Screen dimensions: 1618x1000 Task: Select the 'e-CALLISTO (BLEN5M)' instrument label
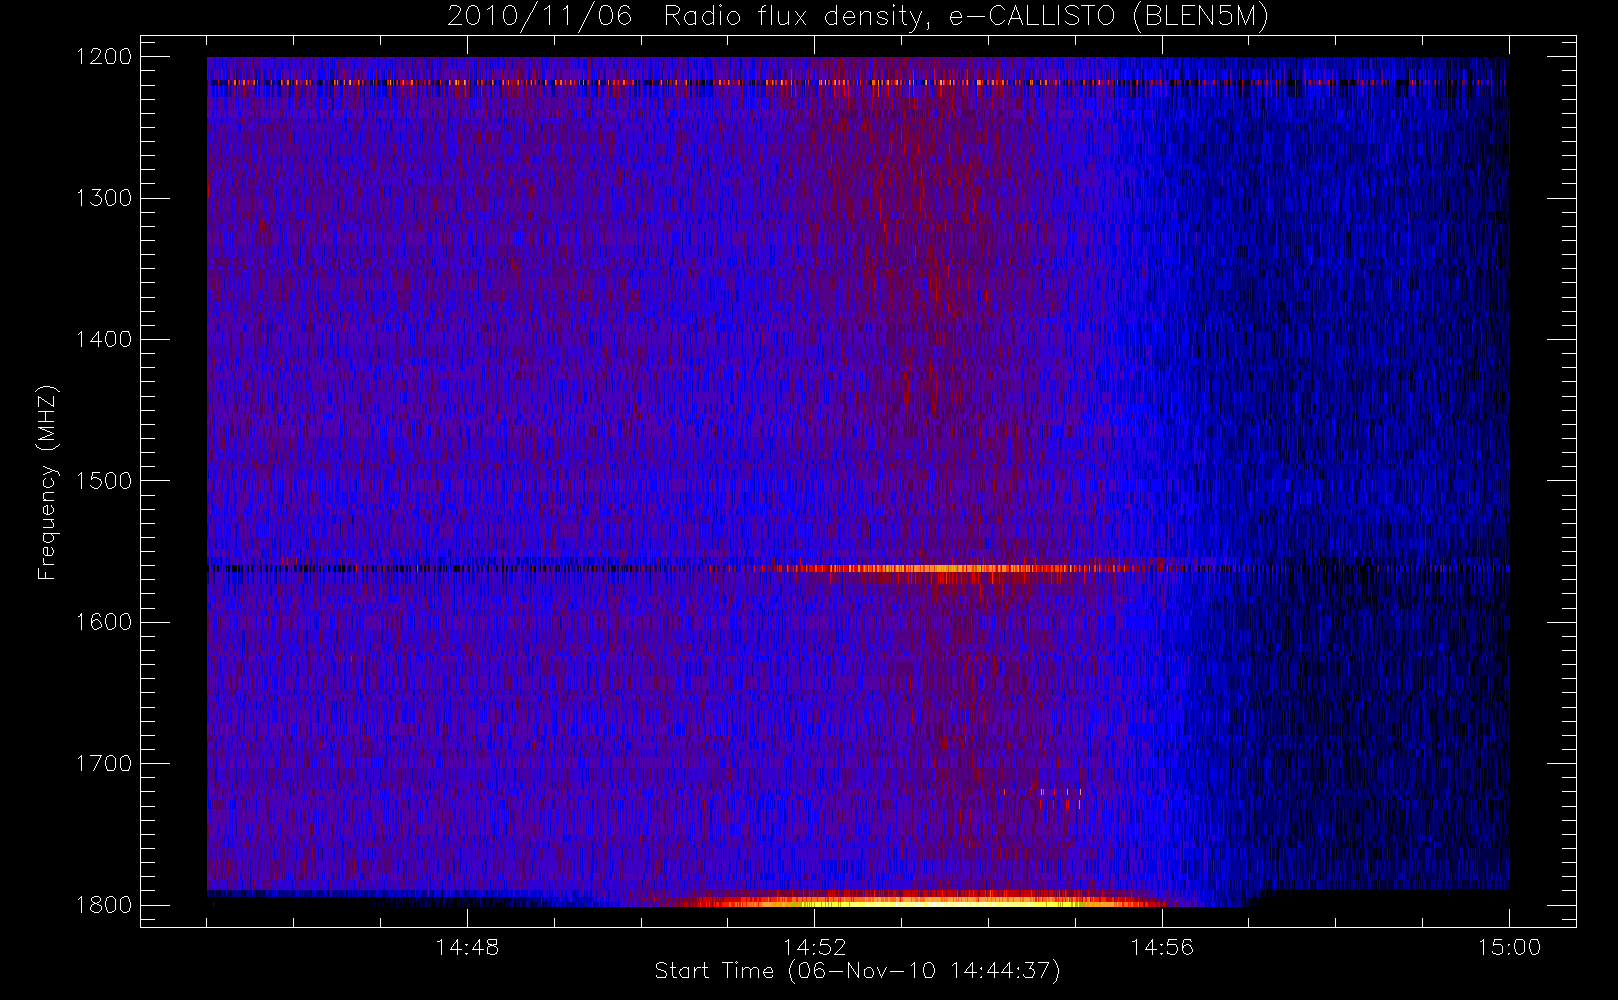coord(1109,17)
